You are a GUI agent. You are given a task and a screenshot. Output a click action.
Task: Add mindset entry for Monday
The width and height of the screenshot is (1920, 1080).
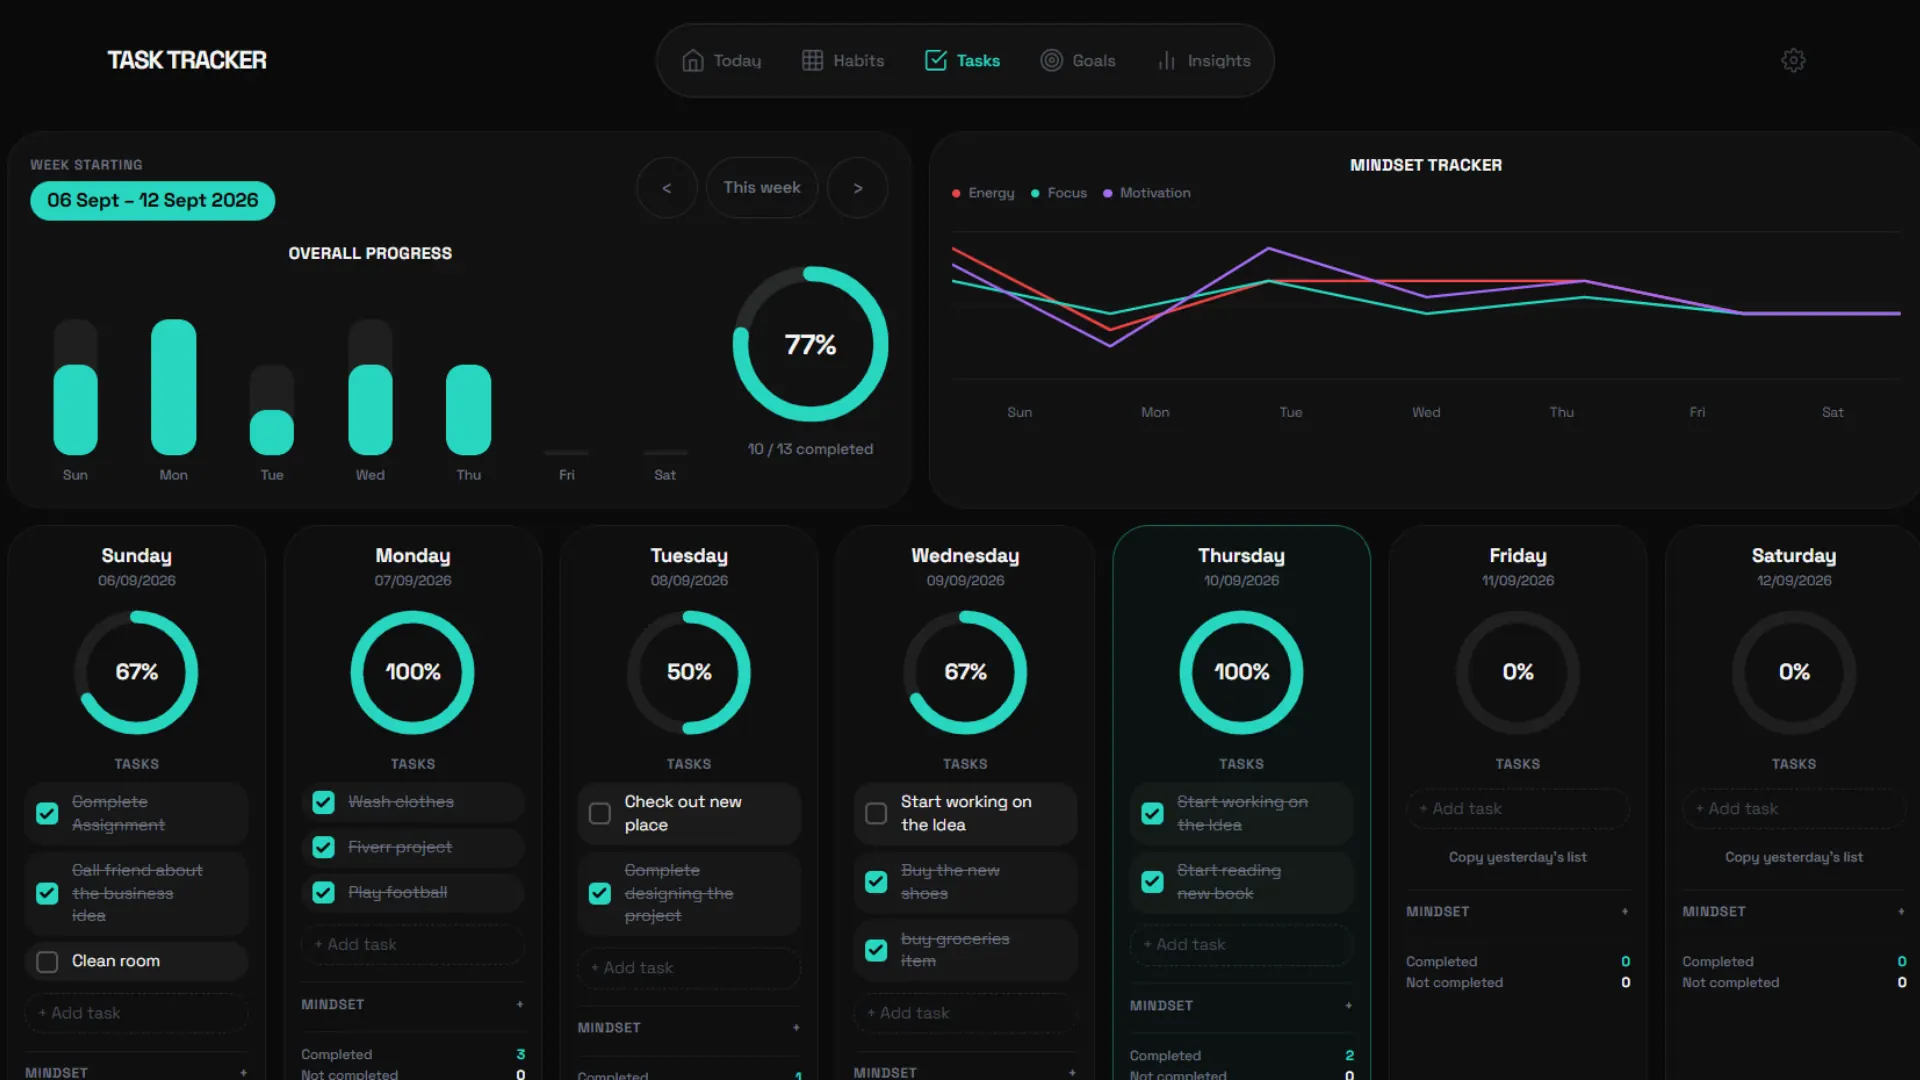[520, 1004]
